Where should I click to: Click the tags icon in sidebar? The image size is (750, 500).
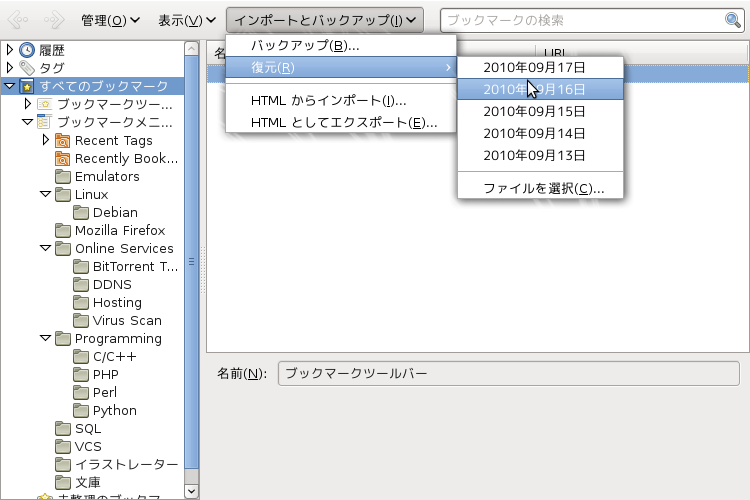pos(27,68)
